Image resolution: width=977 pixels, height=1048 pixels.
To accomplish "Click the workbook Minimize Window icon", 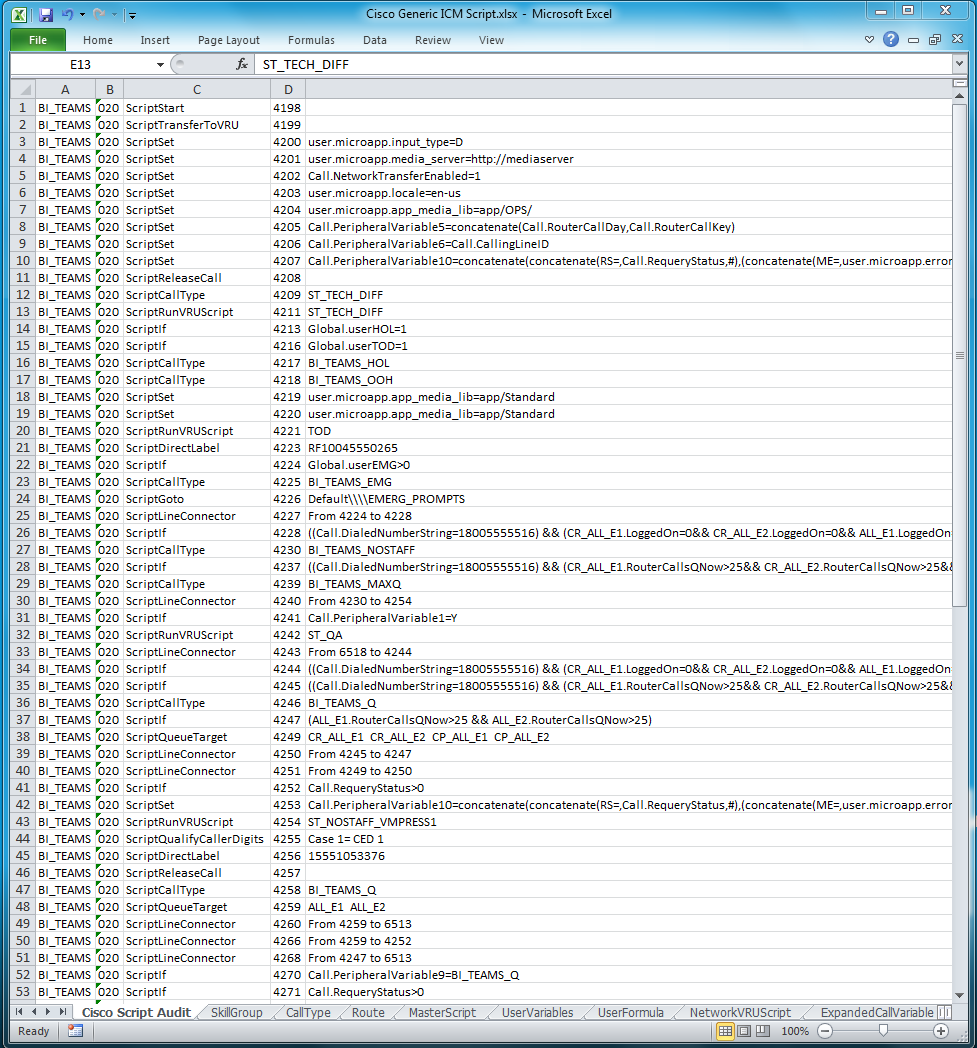I will [x=914, y=40].
